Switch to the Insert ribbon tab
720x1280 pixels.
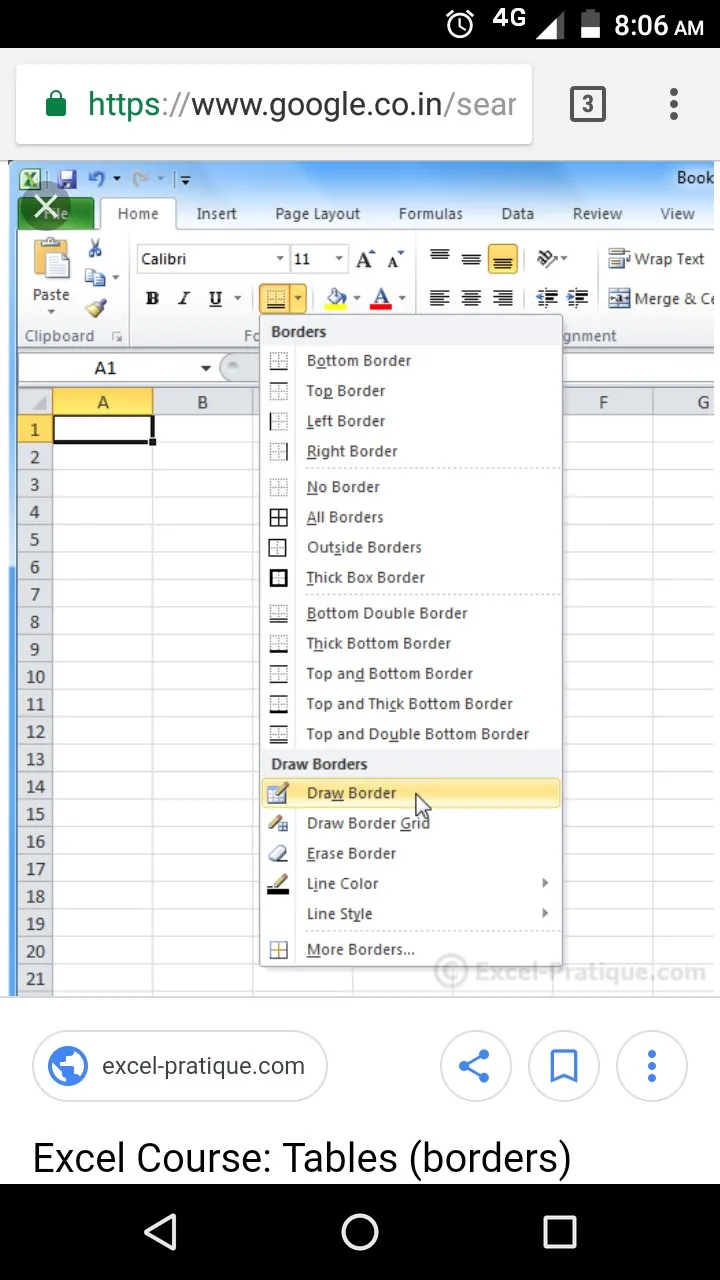[216, 213]
